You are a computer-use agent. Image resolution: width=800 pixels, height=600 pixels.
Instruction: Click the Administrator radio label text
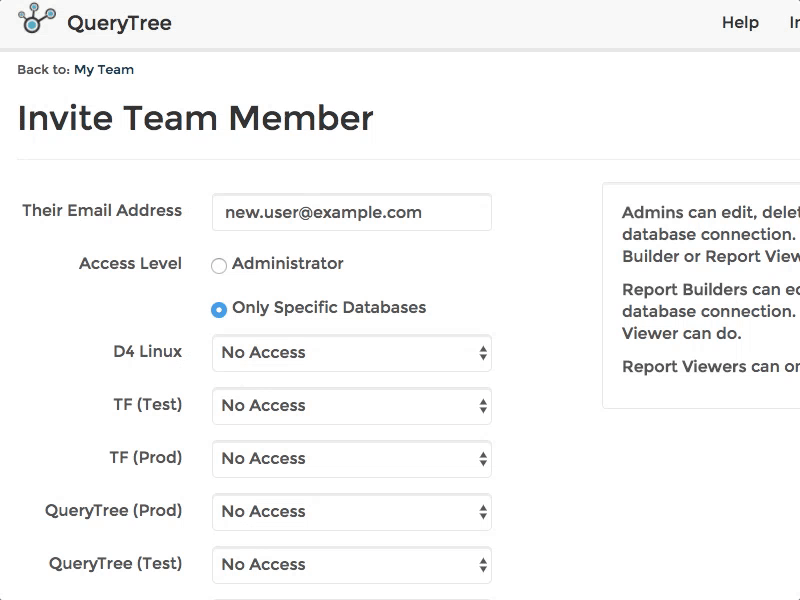pos(288,263)
